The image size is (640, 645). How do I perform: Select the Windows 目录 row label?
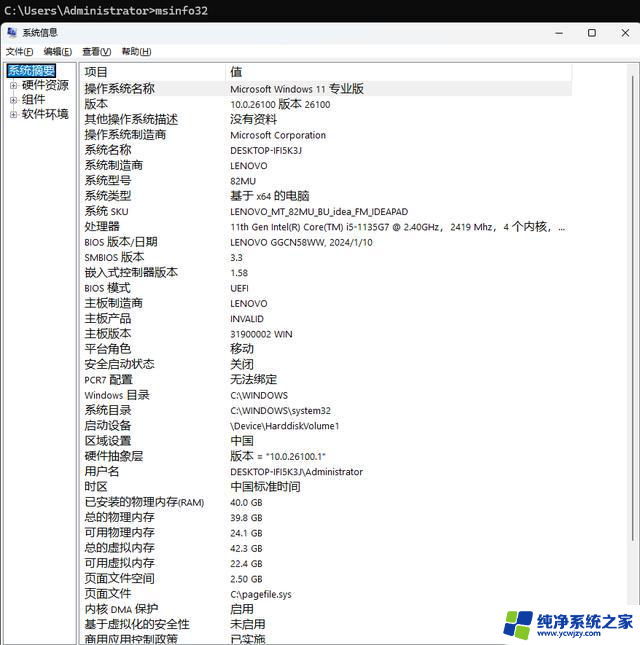[x=117, y=395]
